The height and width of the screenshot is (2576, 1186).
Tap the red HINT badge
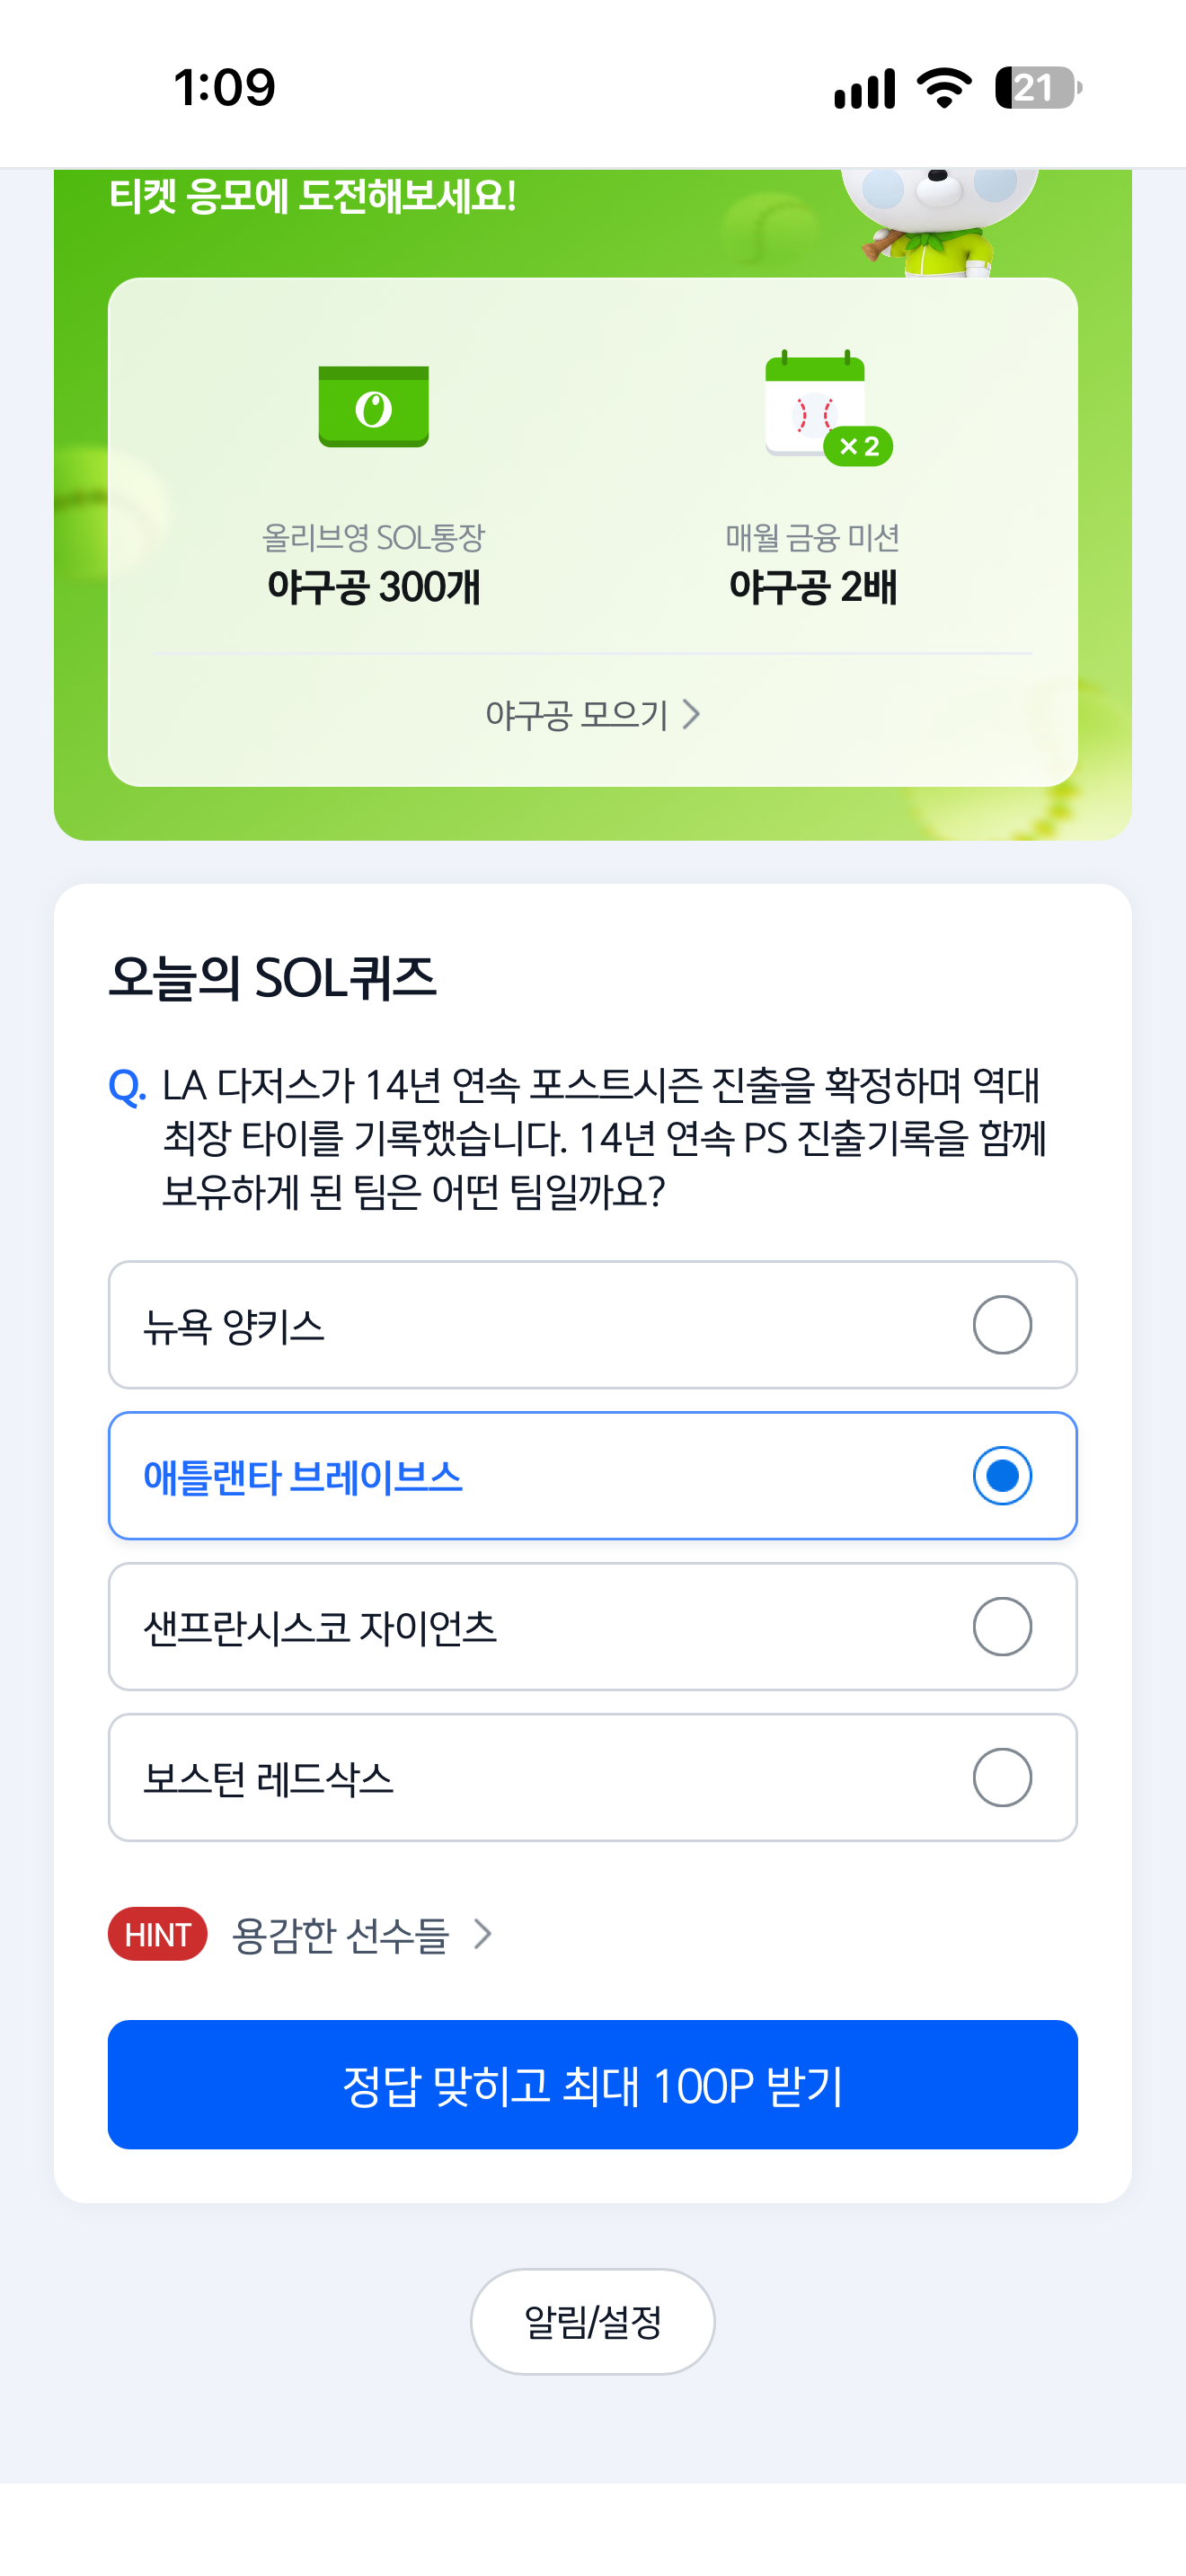tap(157, 1934)
